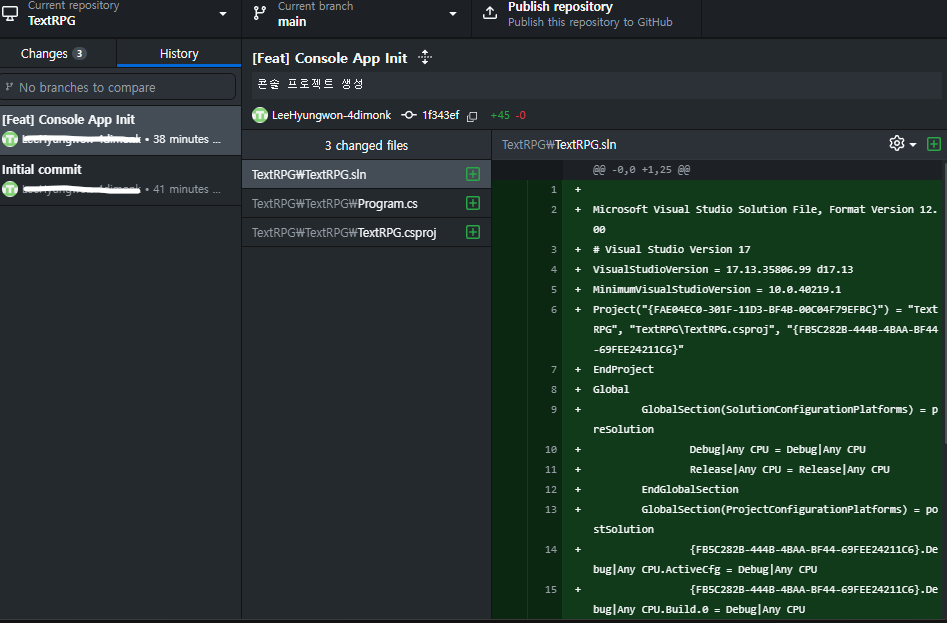Click the commit node icon before 1f343ef
Viewport: 947px width, 623px height.
pyautogui.click(x=409, y=115)
